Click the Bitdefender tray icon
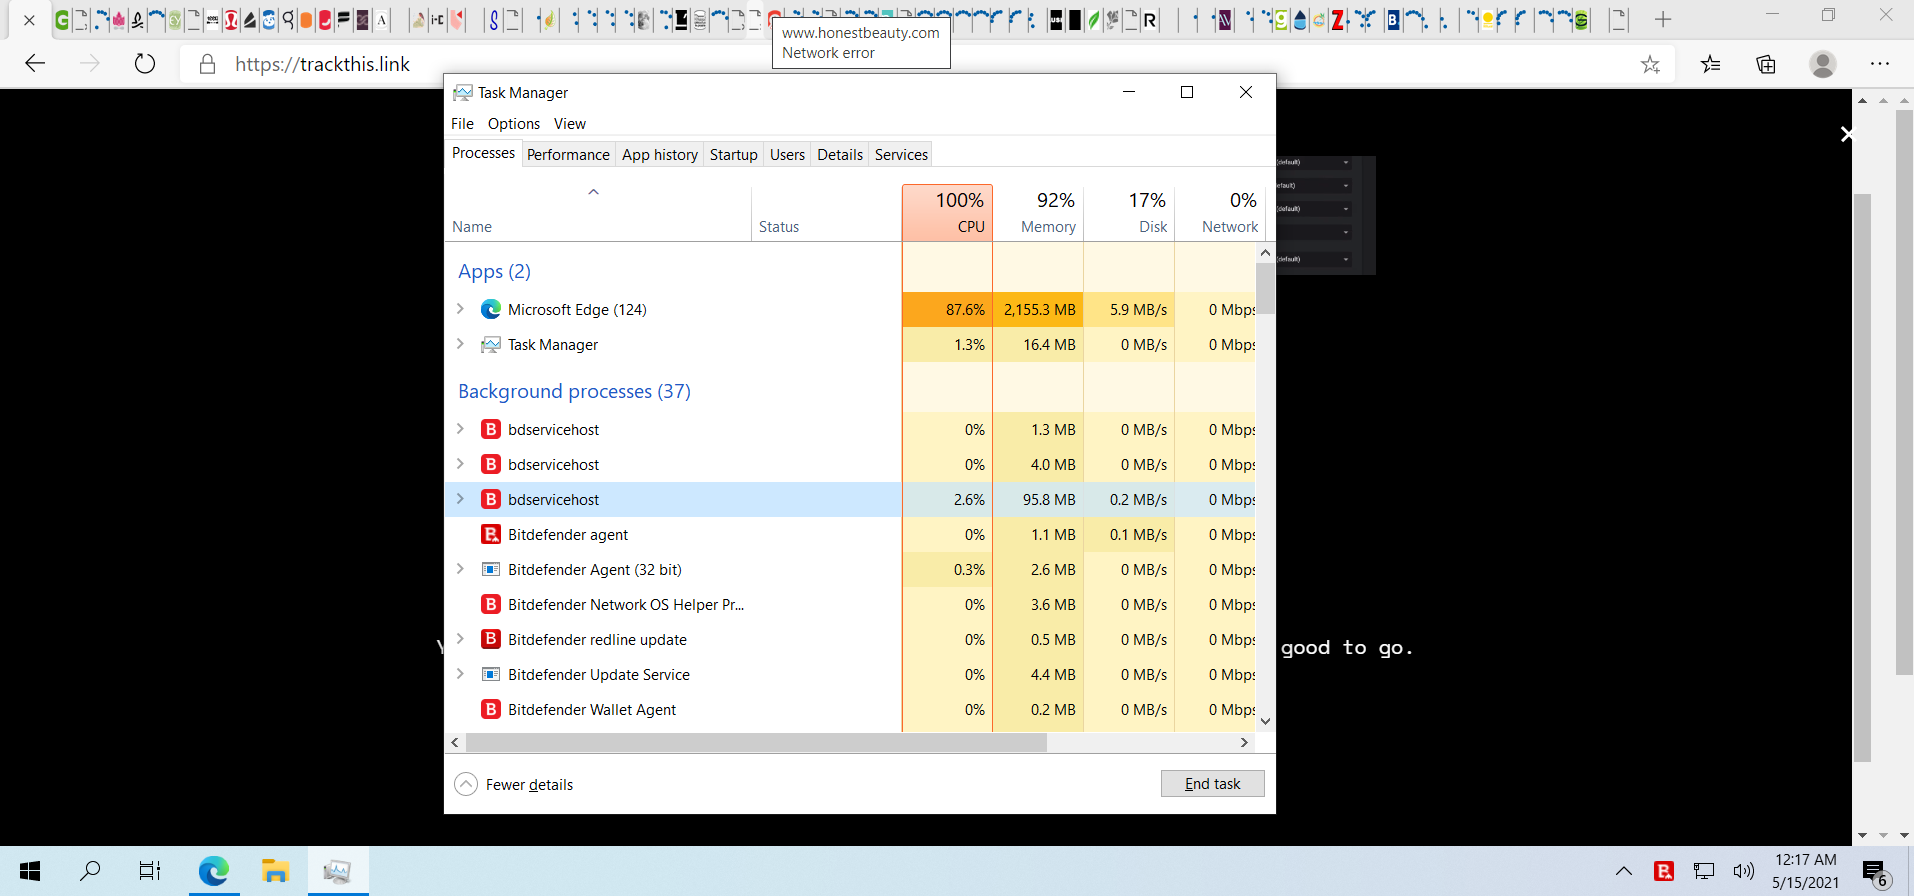 [x=1664, y=871]
